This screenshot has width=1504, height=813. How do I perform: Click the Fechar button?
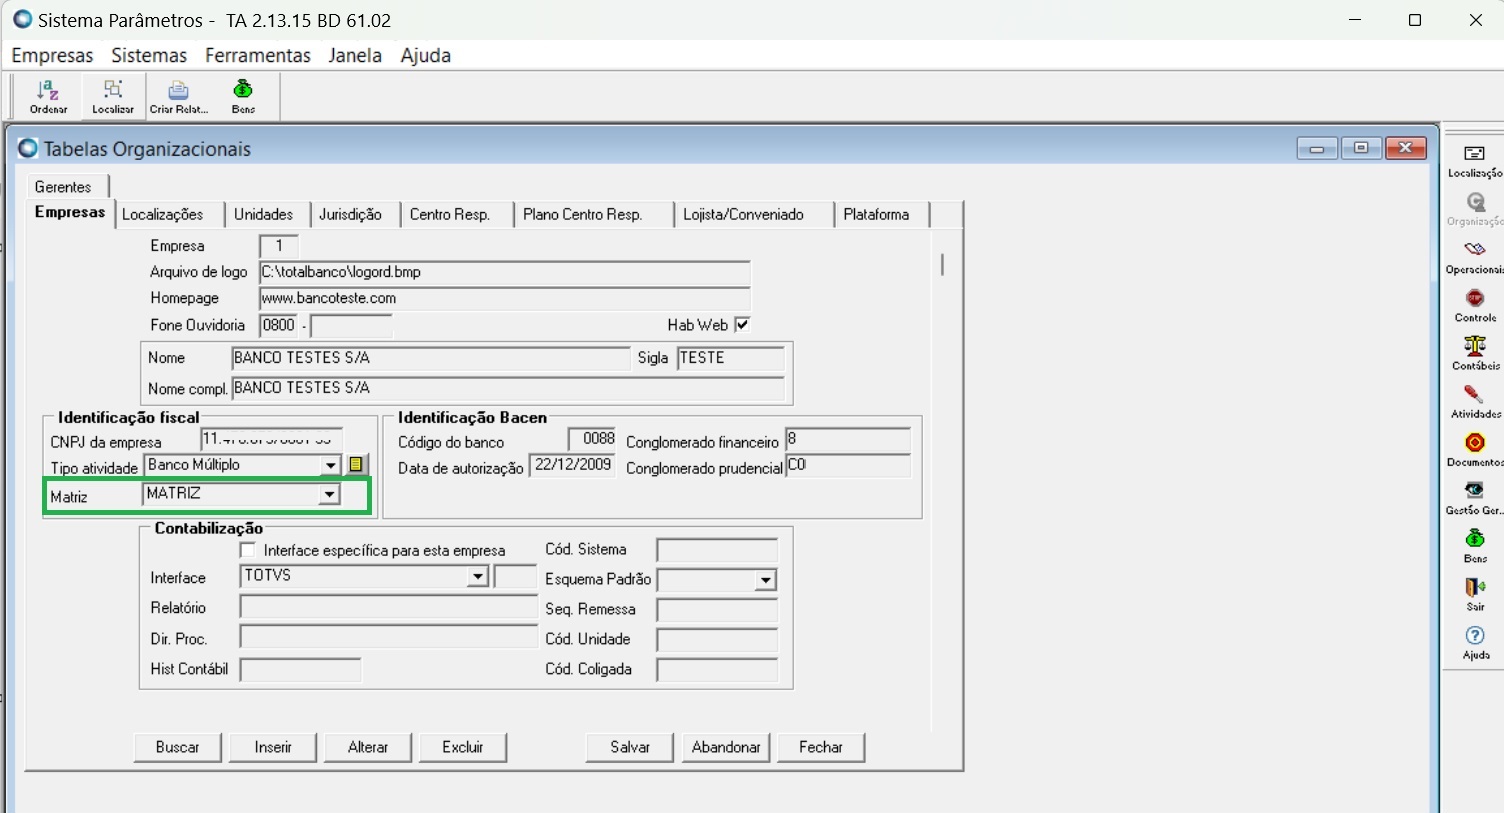821,747
